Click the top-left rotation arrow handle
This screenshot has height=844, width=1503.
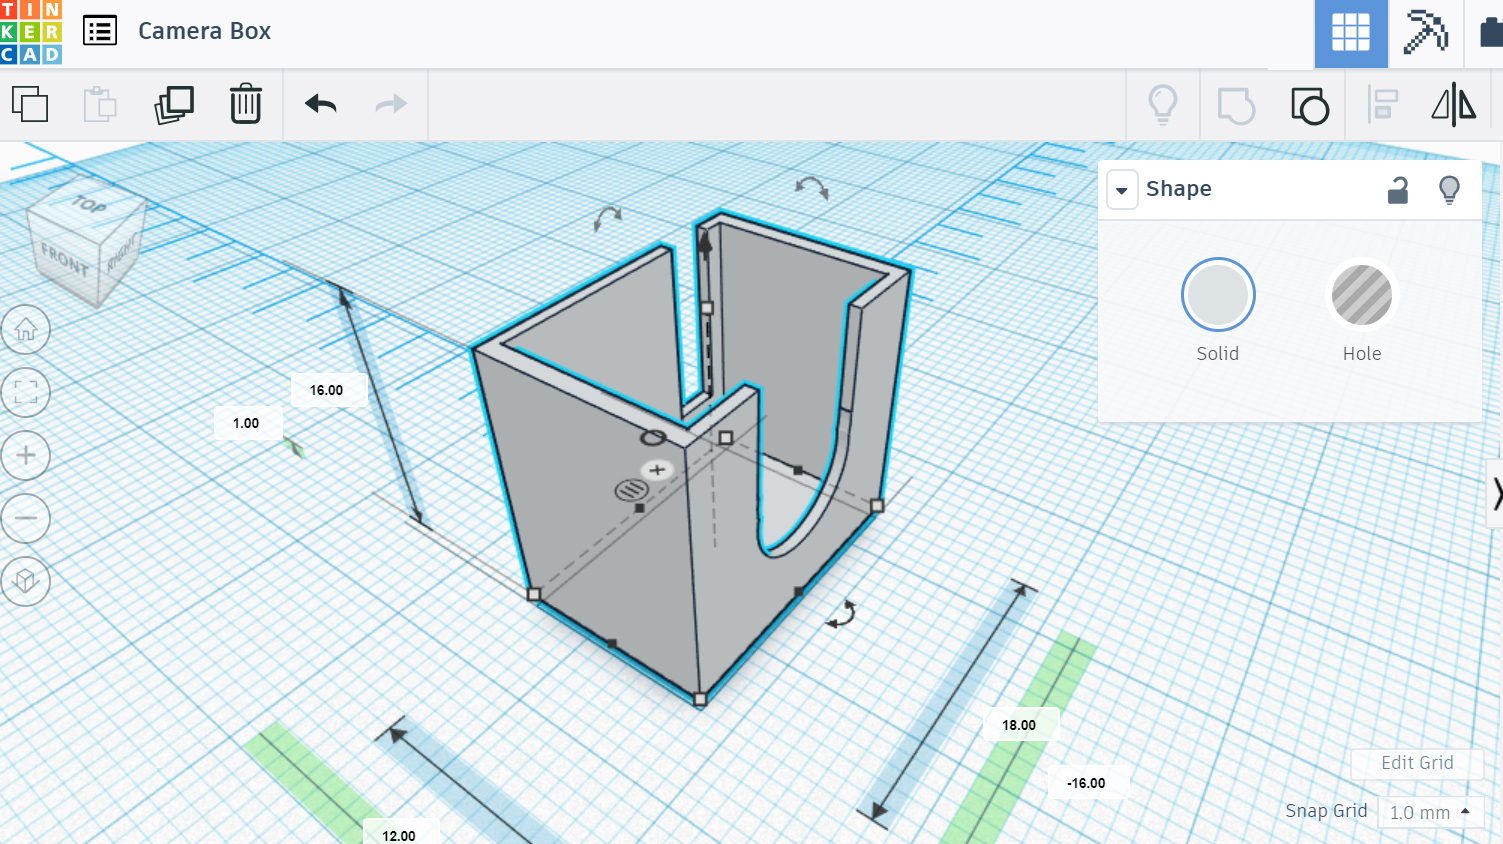click(606, 217)
